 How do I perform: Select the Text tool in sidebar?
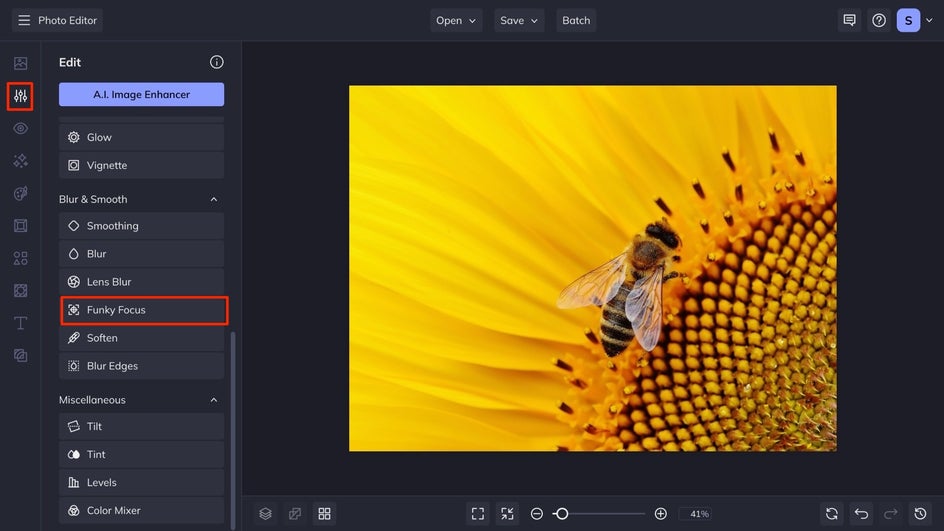click(x=20, y=323)
